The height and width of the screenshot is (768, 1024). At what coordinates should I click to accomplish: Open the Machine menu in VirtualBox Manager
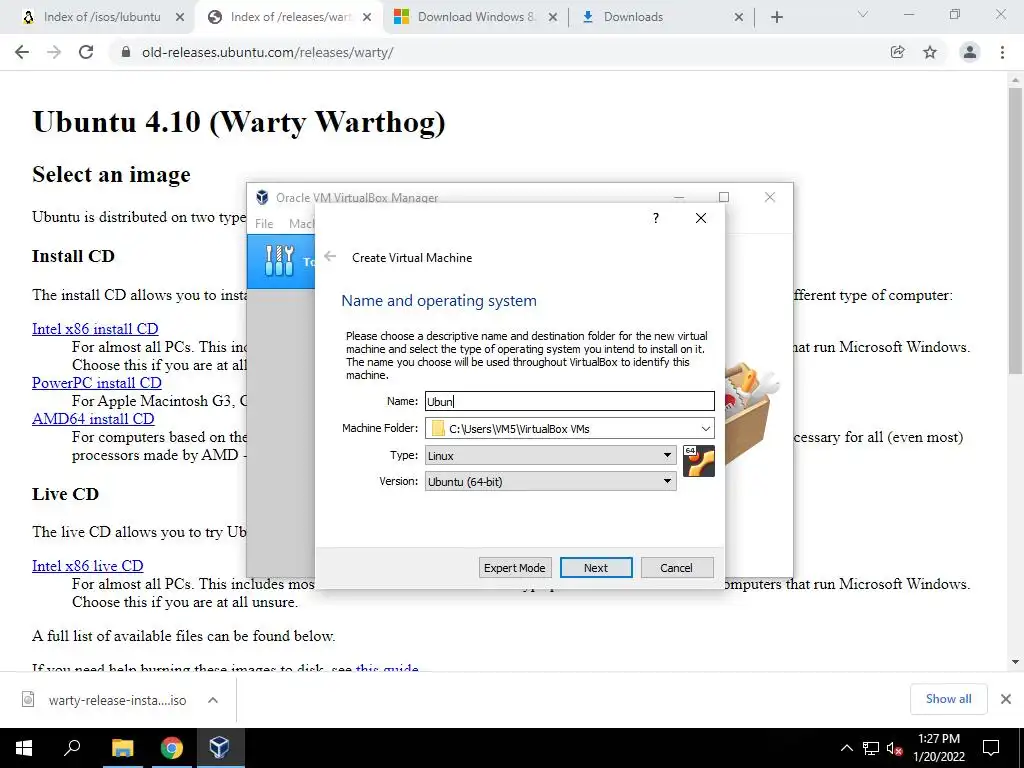tap(302, 224)
